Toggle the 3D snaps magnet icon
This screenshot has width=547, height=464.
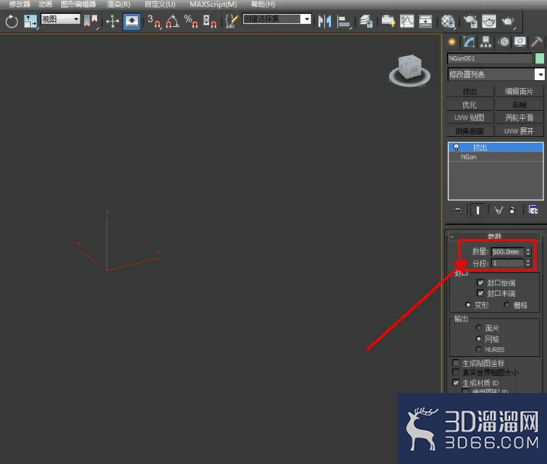coord(154,21)
